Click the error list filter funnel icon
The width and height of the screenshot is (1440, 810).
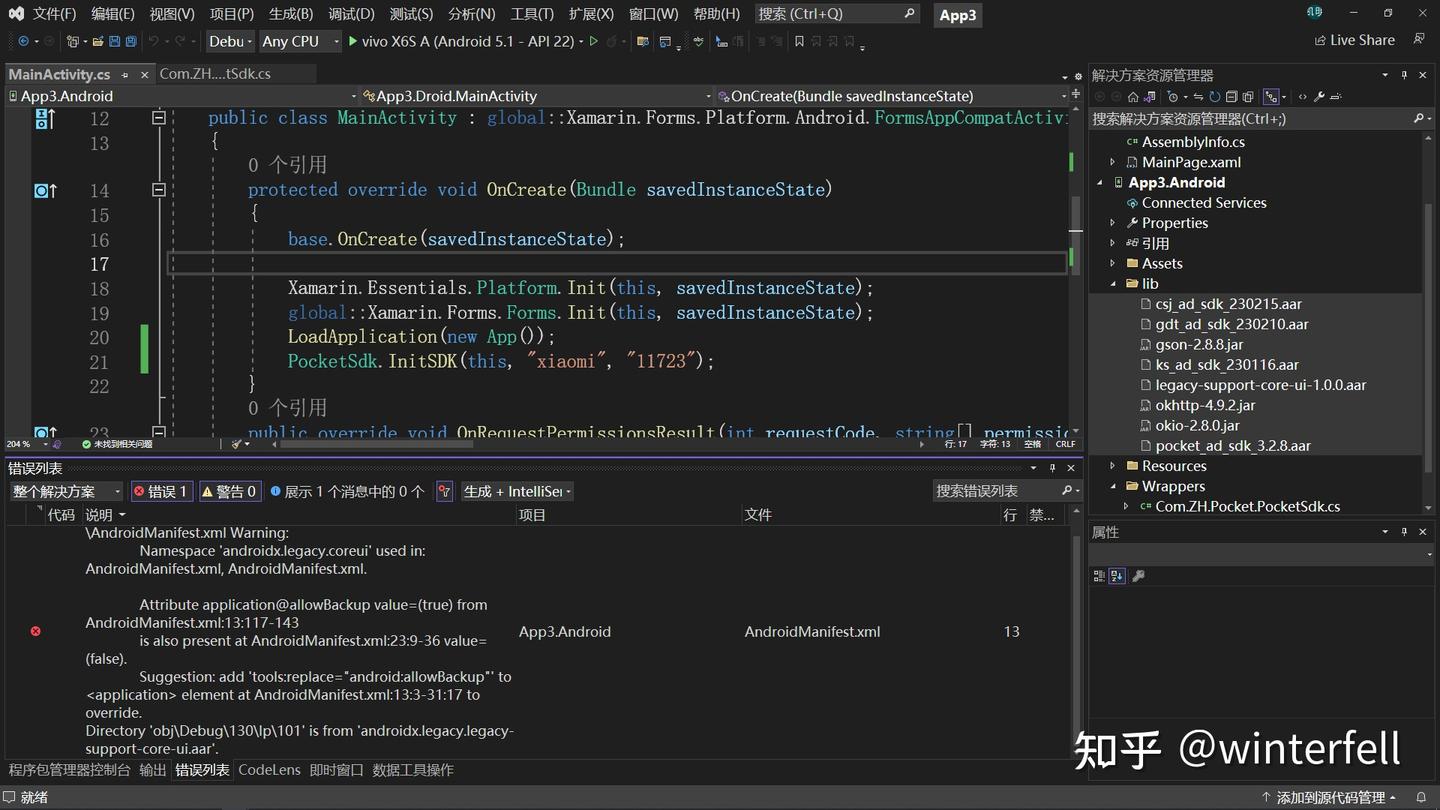click(444, 491)
